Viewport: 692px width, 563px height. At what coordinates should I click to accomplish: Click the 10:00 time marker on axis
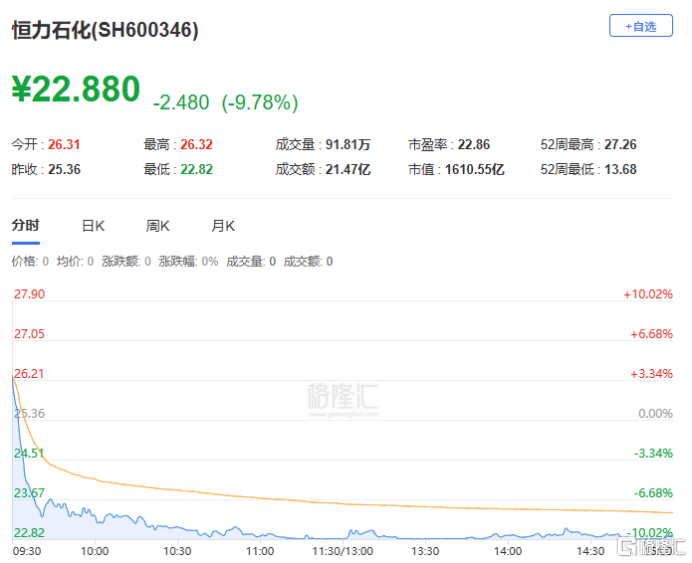[94, 551]
